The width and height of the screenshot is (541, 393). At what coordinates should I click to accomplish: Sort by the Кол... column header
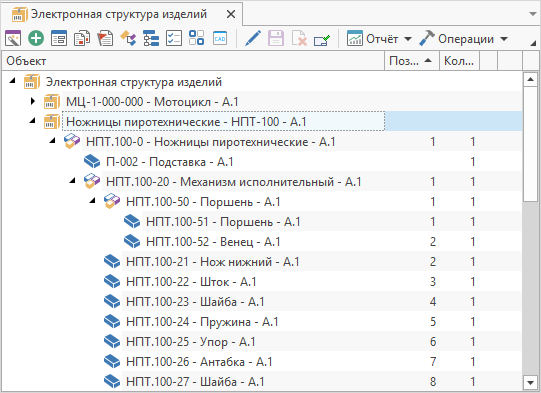tap(459, 61)
